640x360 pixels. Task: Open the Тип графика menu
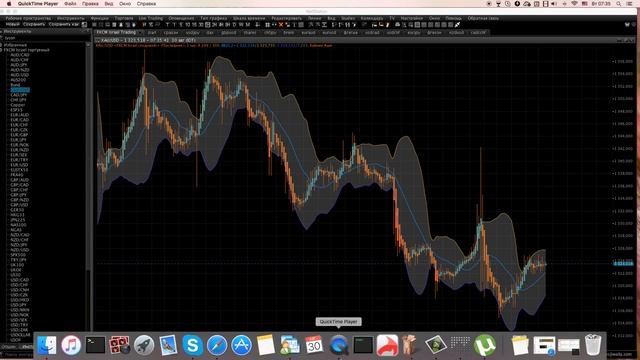tap(213, 18)
